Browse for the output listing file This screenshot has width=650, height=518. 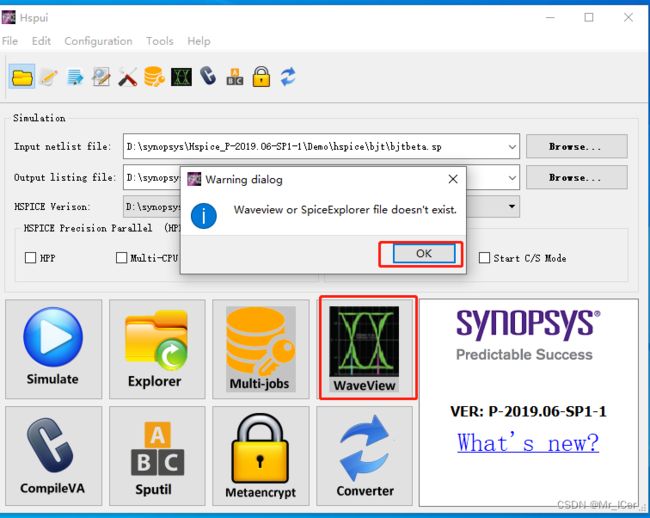[577, 177]
